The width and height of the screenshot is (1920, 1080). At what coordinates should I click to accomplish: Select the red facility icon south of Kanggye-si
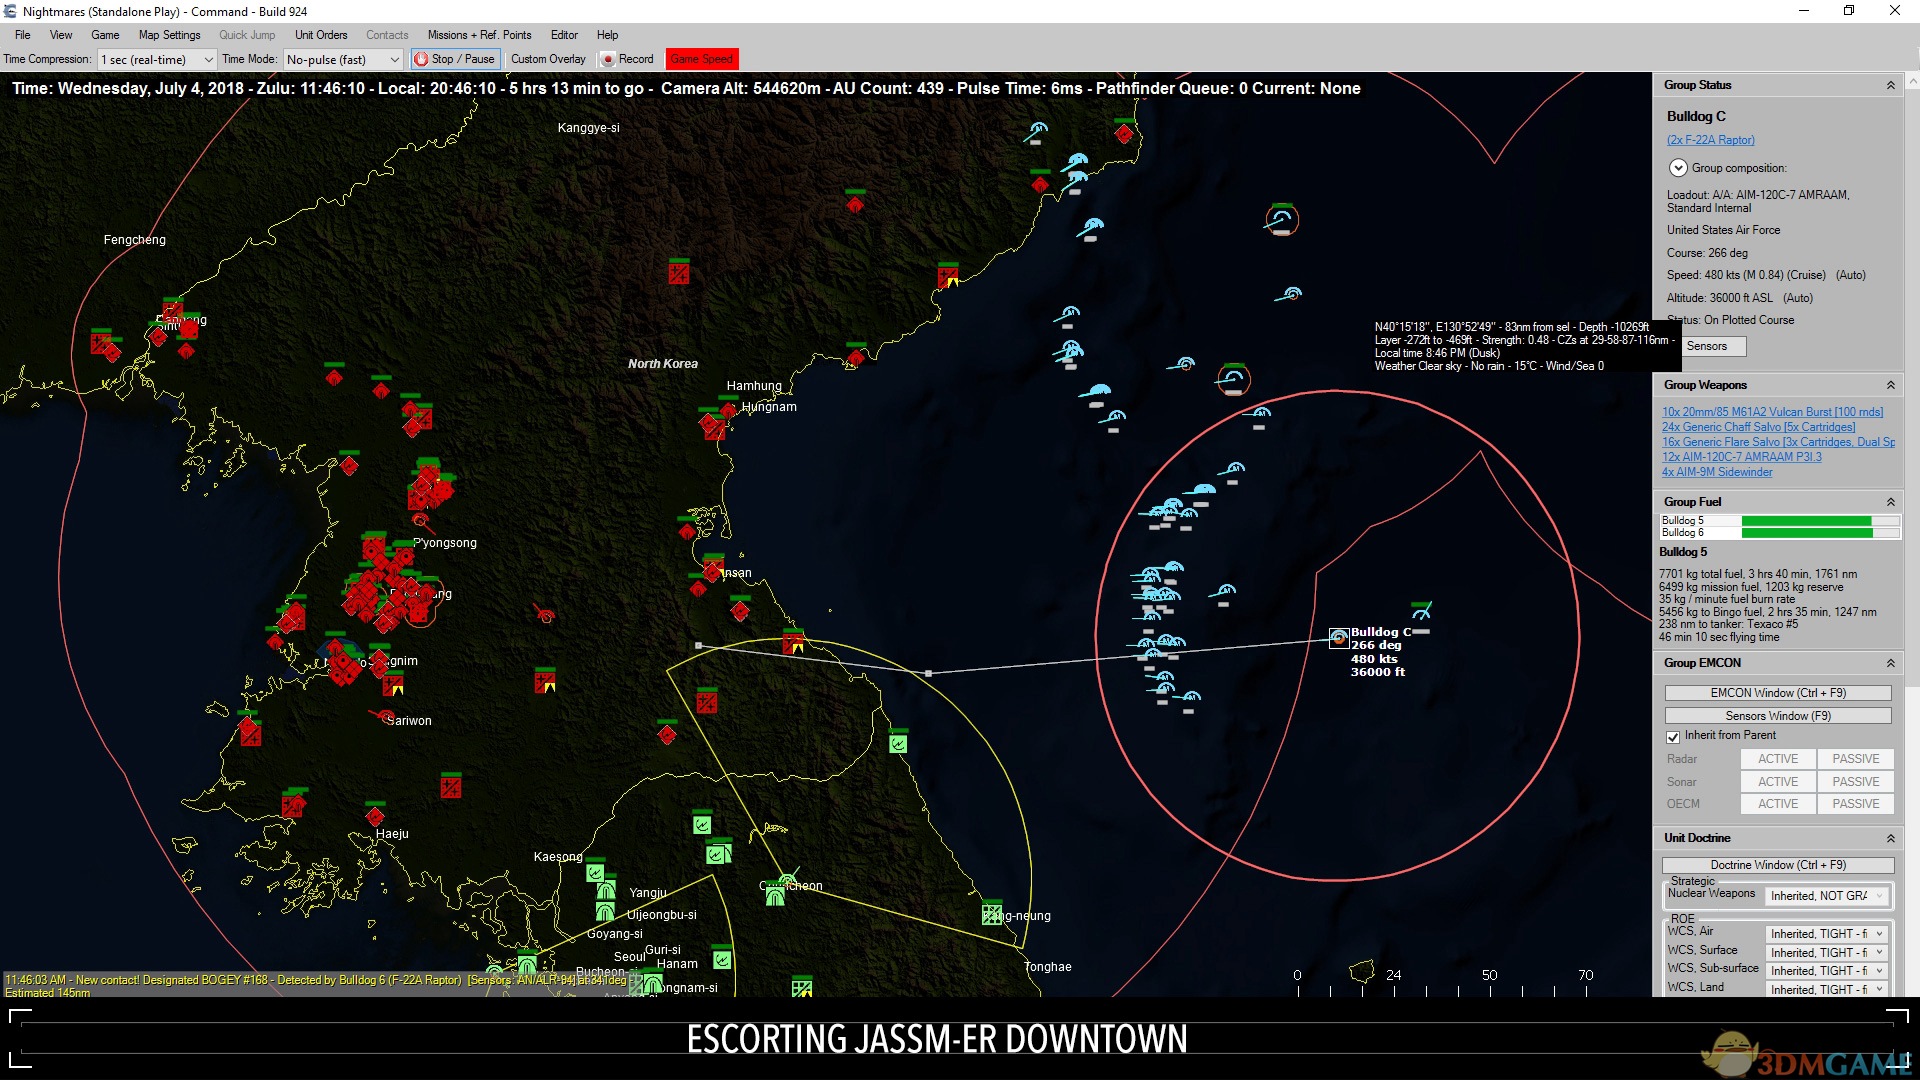(x=679, y=271)
